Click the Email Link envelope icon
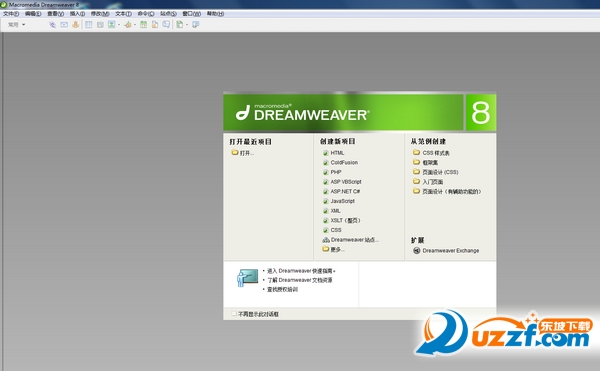Viewport: 600px width, 371px height. tap(64, 24)
